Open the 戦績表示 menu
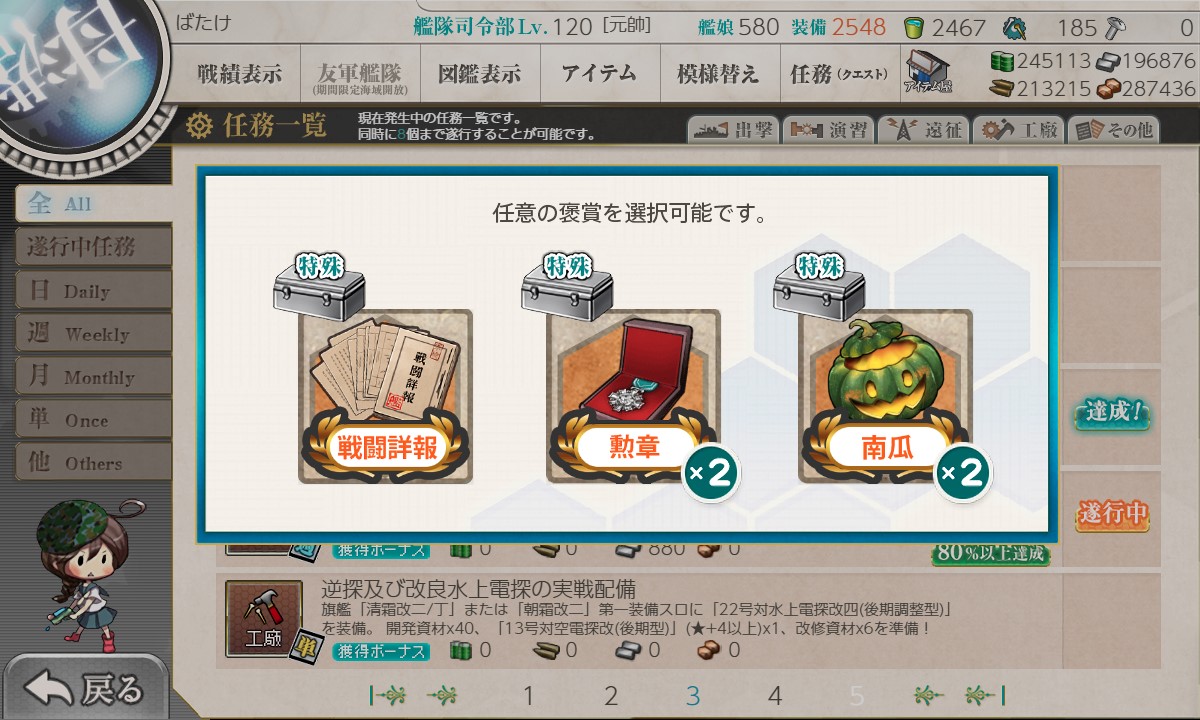Viewport: 1200px width, 720px height. [x=240, y=74]
